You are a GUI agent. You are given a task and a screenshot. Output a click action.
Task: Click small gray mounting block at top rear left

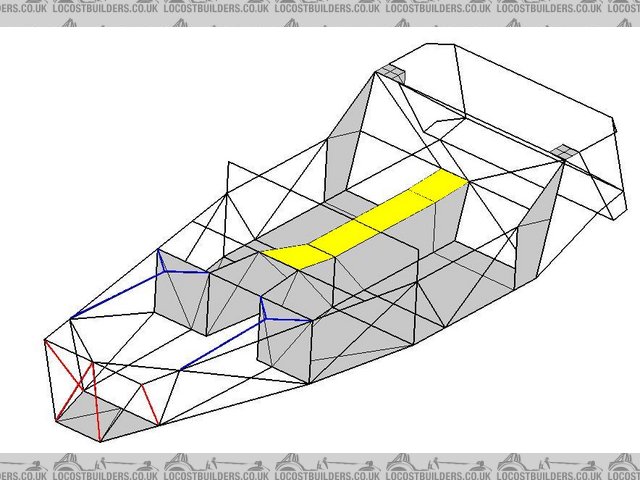click(390, 73)
